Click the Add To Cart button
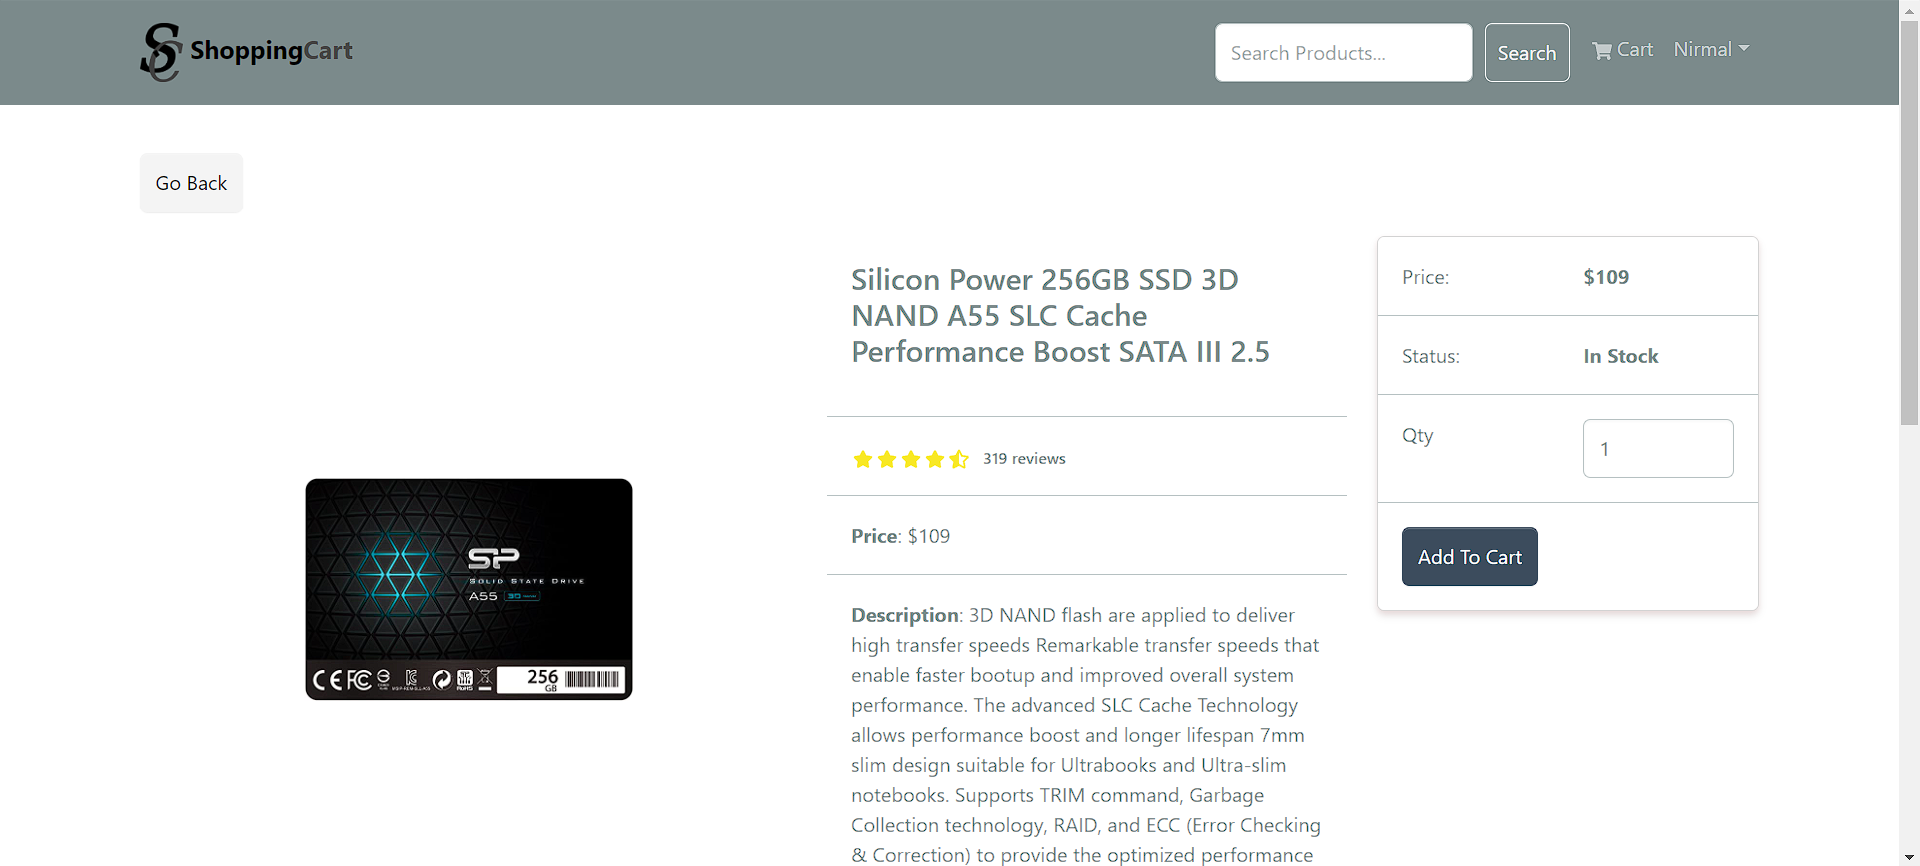 tap(1470, 556)
